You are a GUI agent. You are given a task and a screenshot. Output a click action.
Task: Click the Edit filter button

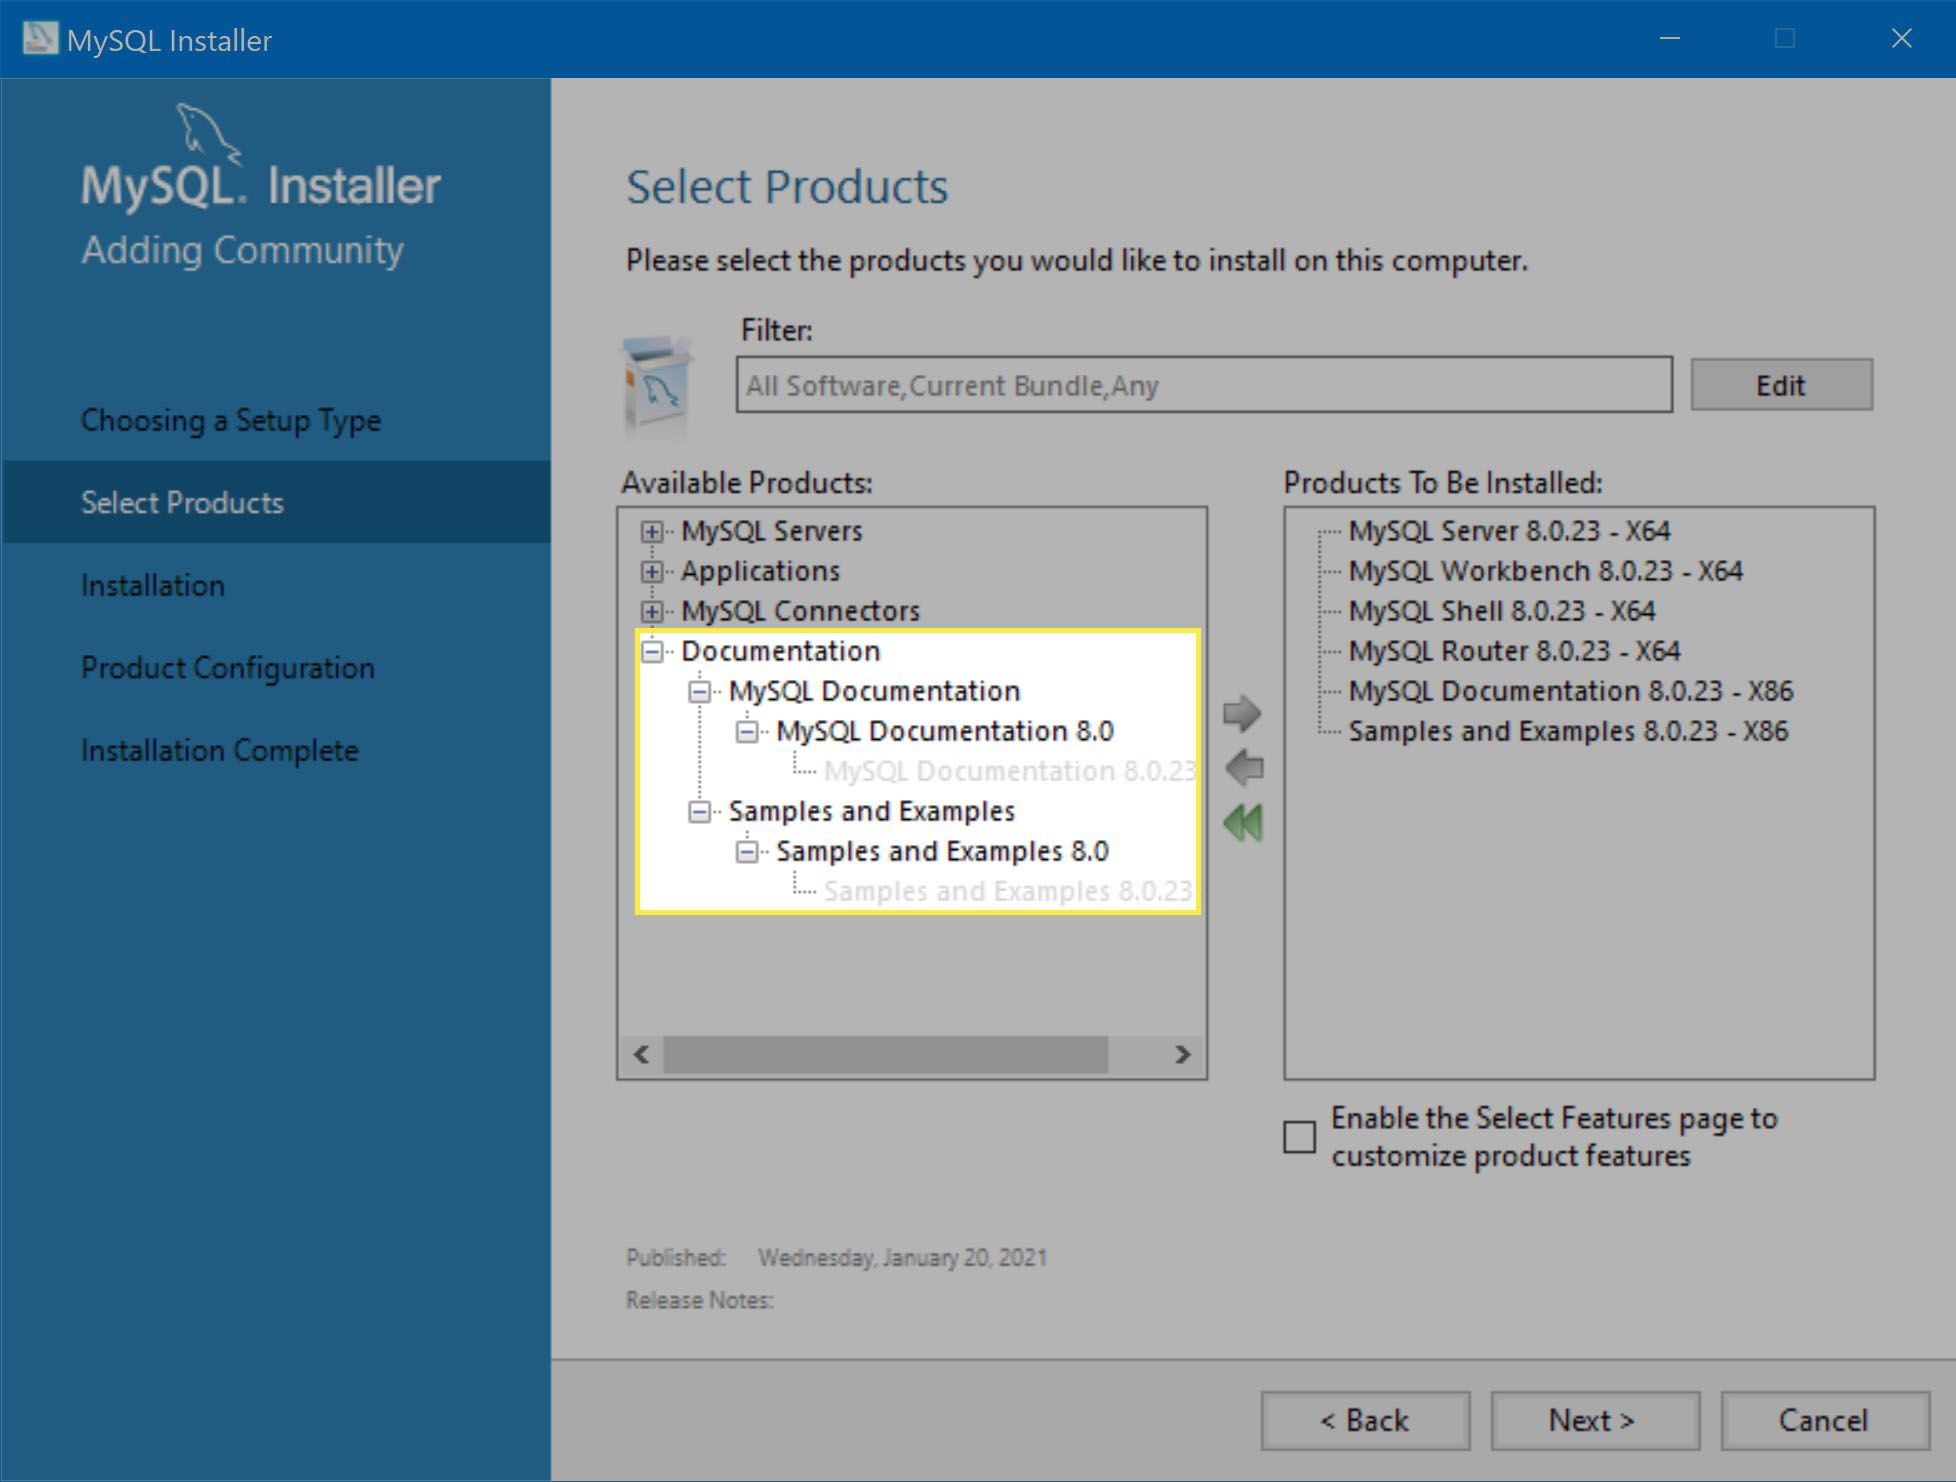click(1781, 385)
